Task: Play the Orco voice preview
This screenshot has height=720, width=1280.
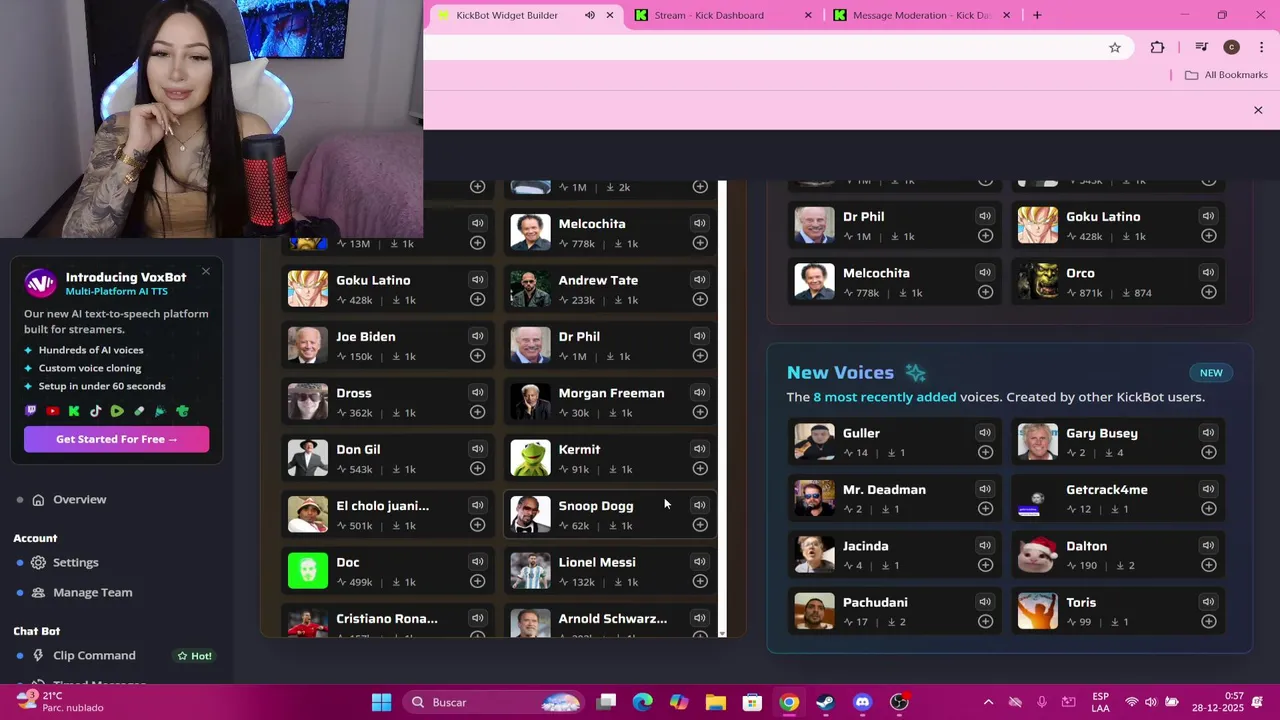Action: 1208,273
